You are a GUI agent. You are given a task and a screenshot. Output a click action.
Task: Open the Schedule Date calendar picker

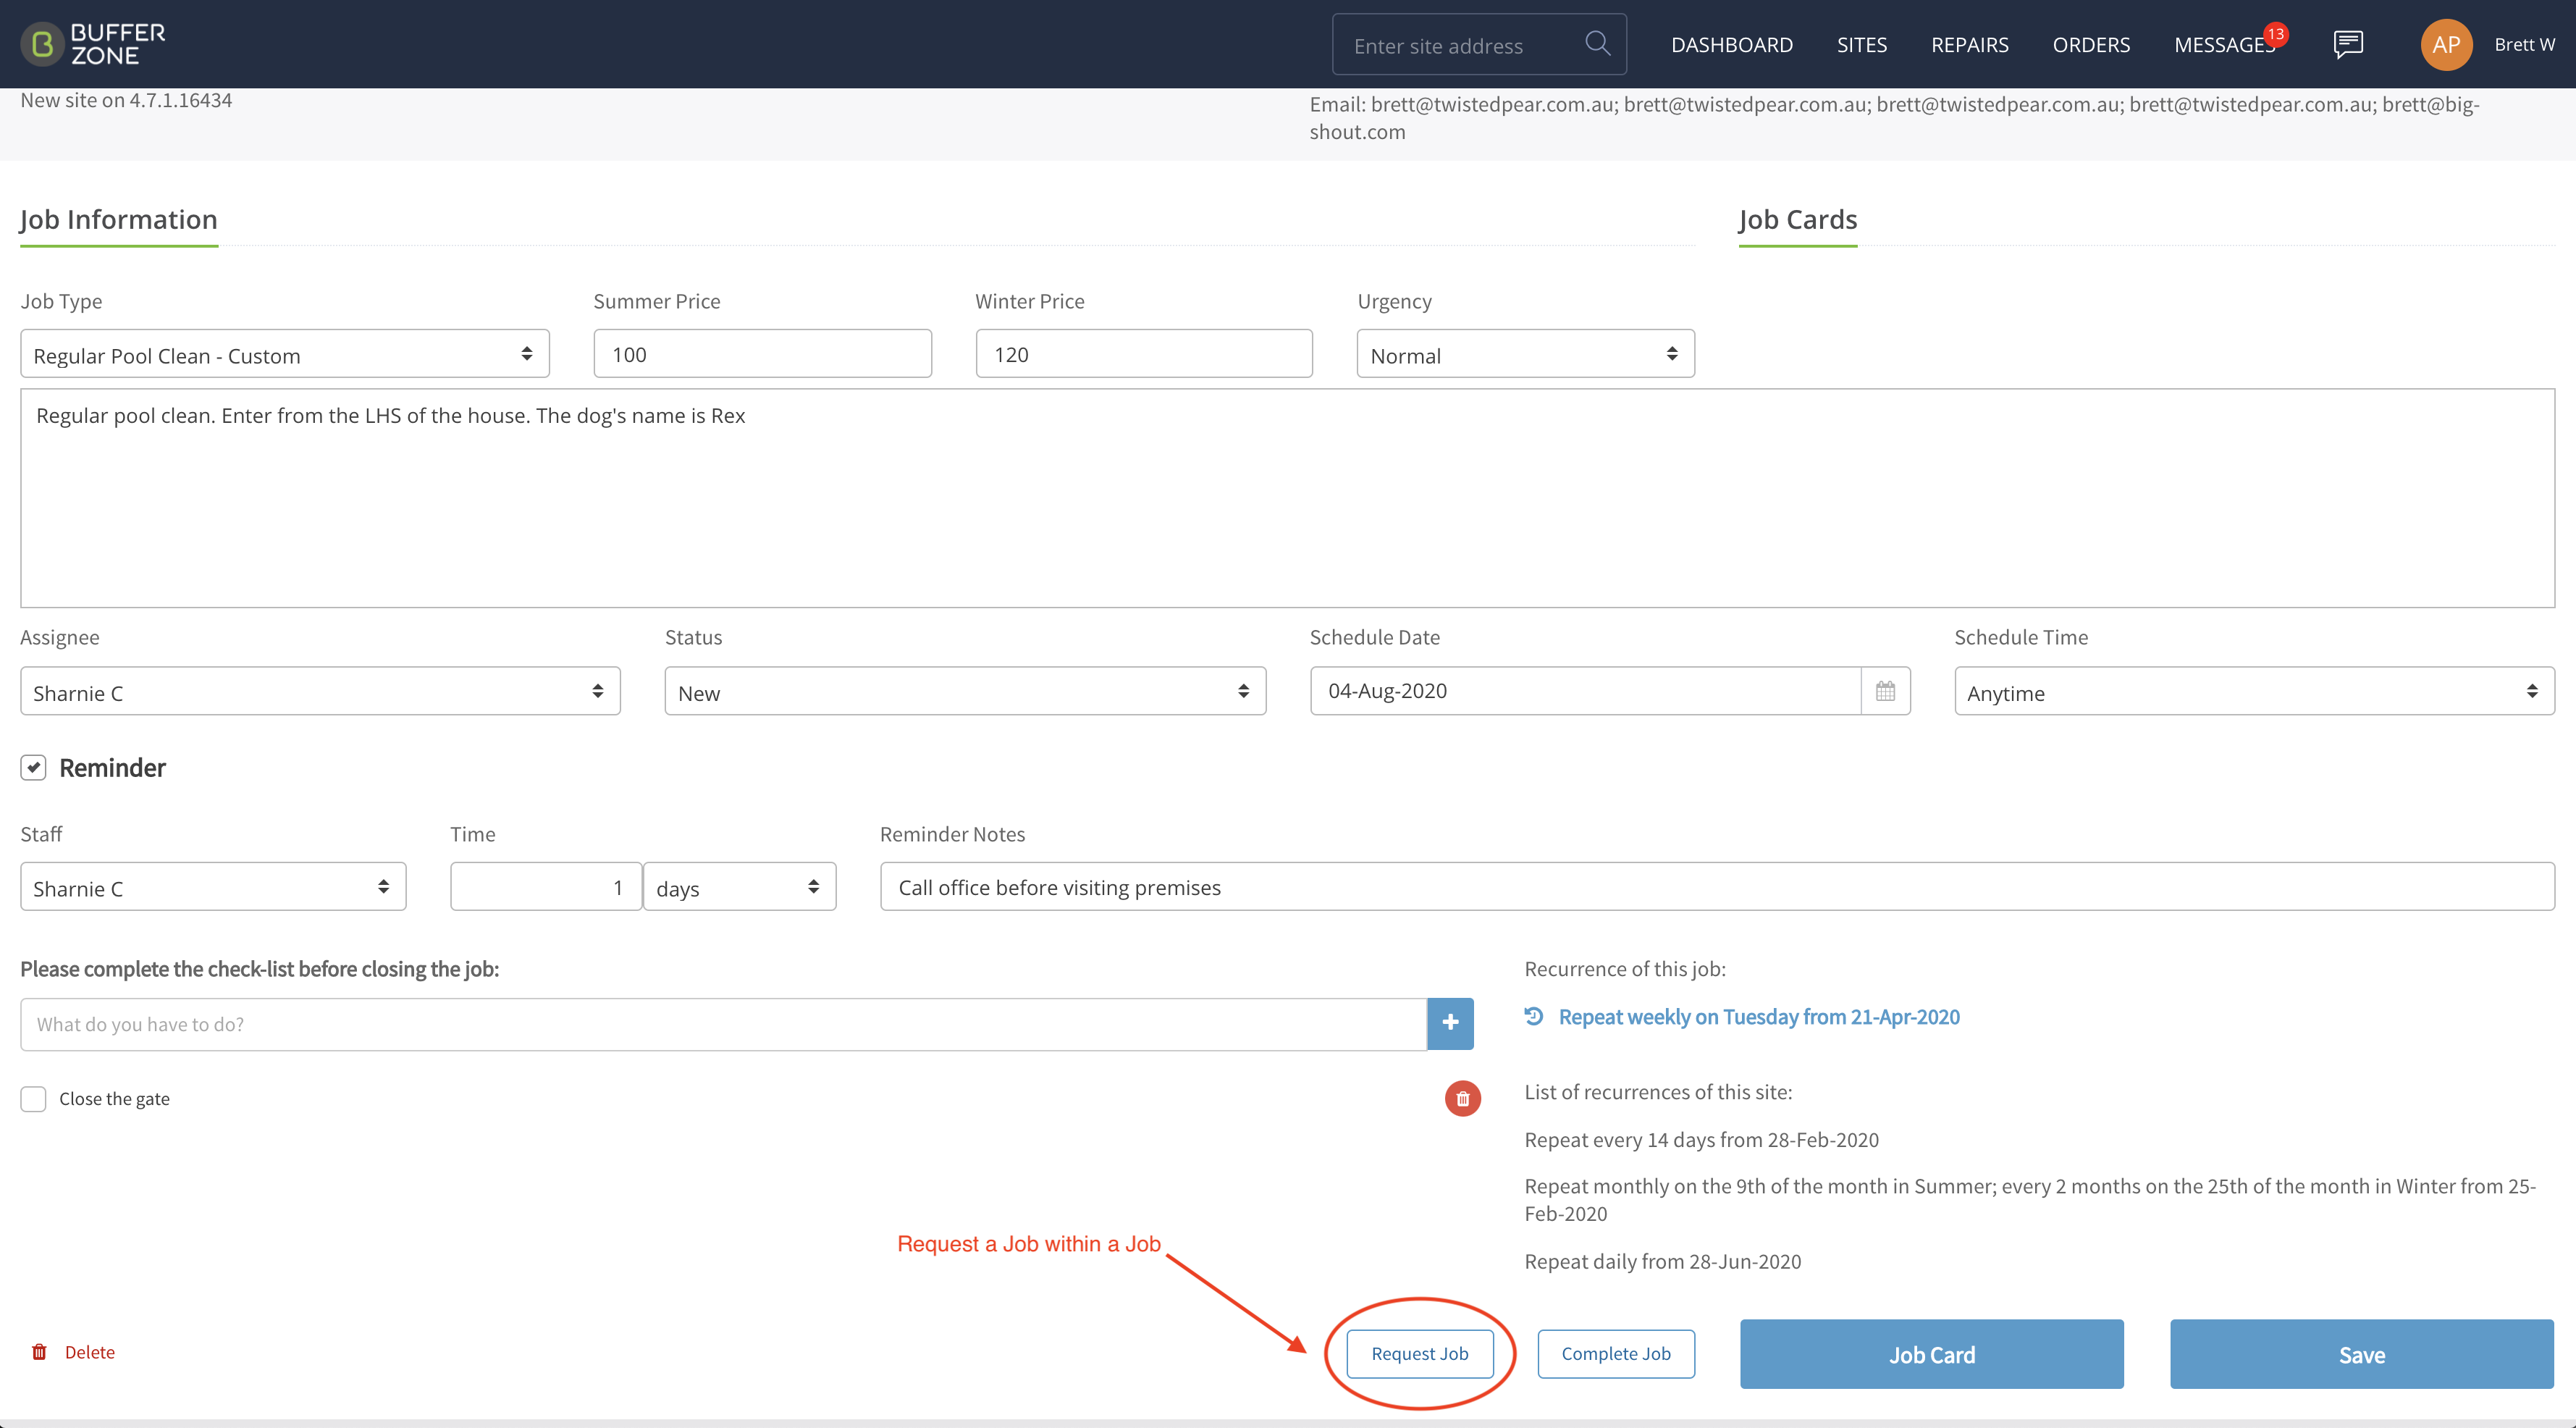[1885, 691]
